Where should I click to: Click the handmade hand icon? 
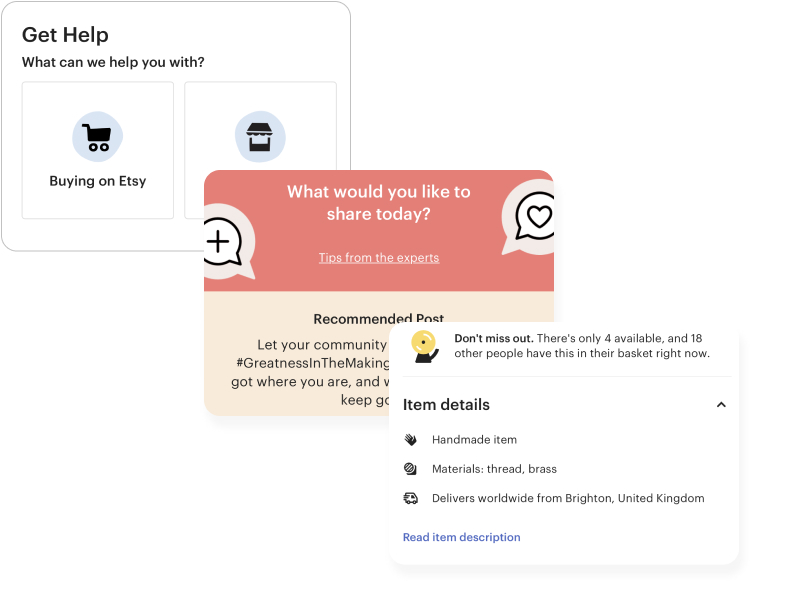click(411, 439)
